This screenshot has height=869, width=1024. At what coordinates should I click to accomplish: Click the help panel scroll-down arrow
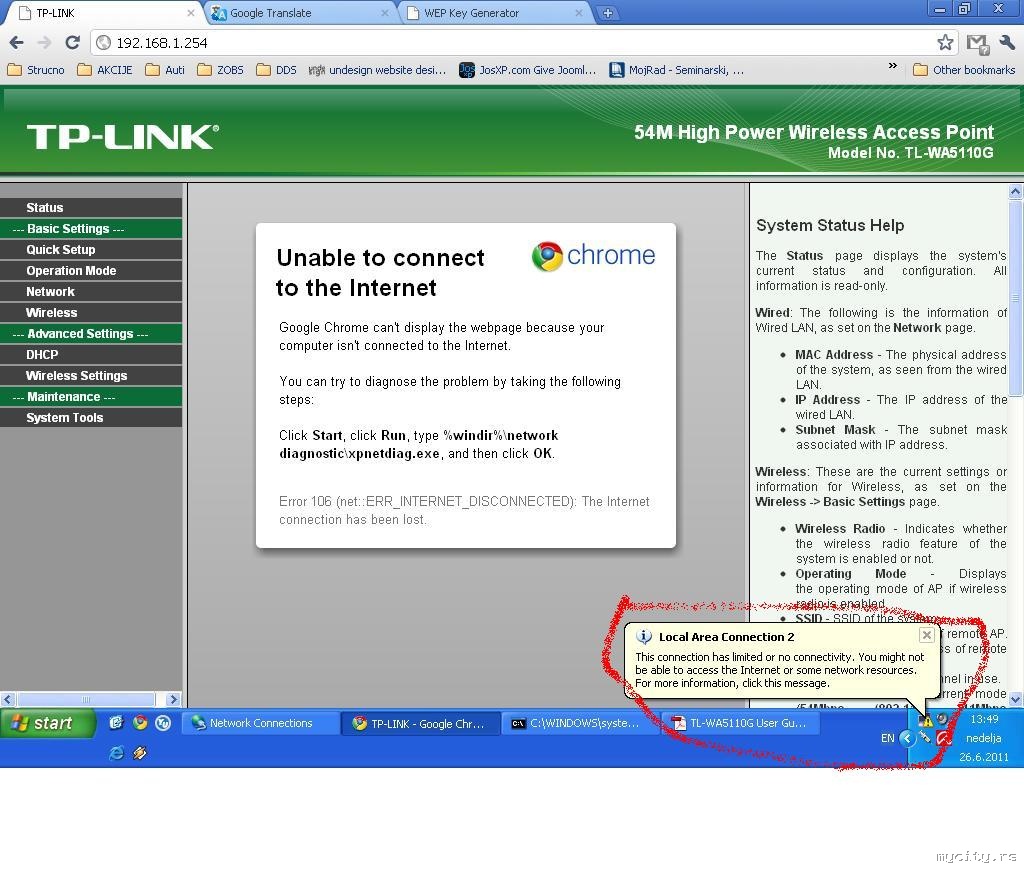pos(1015,699)
